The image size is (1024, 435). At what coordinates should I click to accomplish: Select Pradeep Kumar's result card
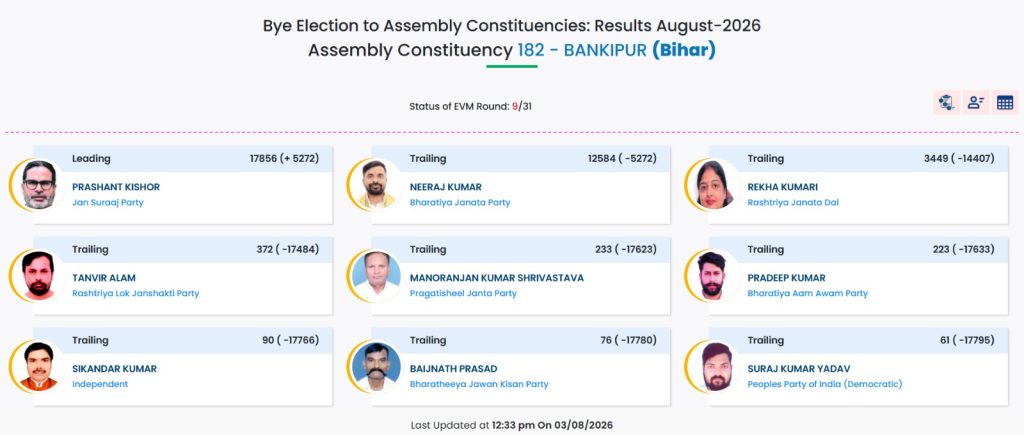858,276
